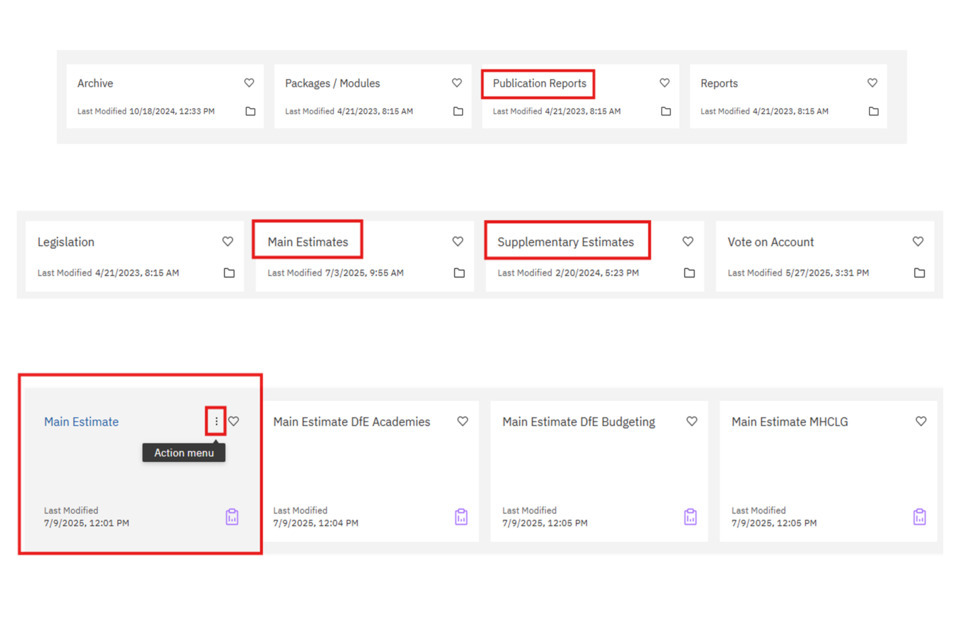Click folder icon on Archive card
The image size is (960, 640).
[x=250, y=111]
